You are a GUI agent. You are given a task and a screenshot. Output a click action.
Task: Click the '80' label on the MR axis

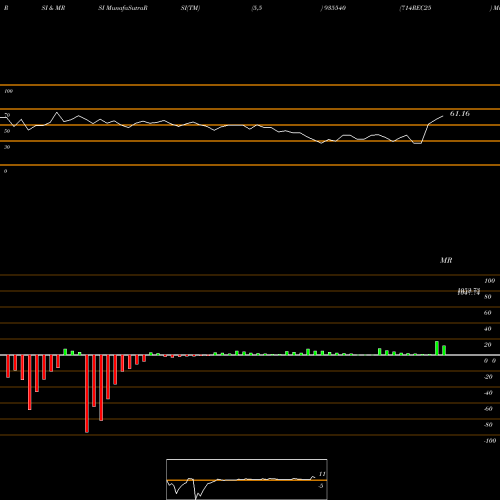coord(488,297)
